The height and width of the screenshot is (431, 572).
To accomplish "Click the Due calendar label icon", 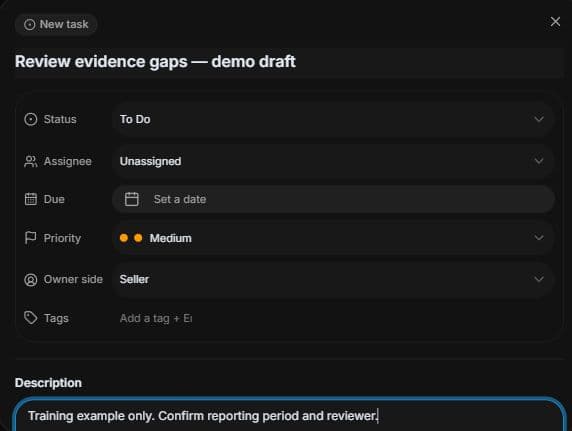I will pyautogui.click(x=31, y=199).
